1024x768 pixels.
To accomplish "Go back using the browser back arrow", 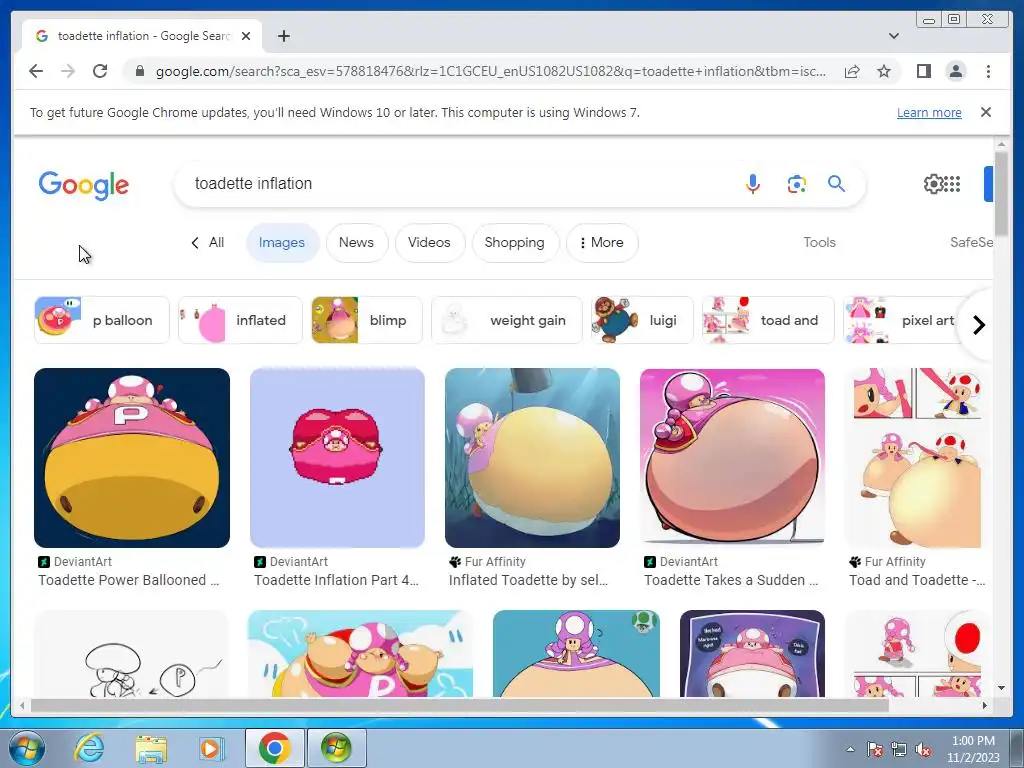I will click(x=36, y=71).
